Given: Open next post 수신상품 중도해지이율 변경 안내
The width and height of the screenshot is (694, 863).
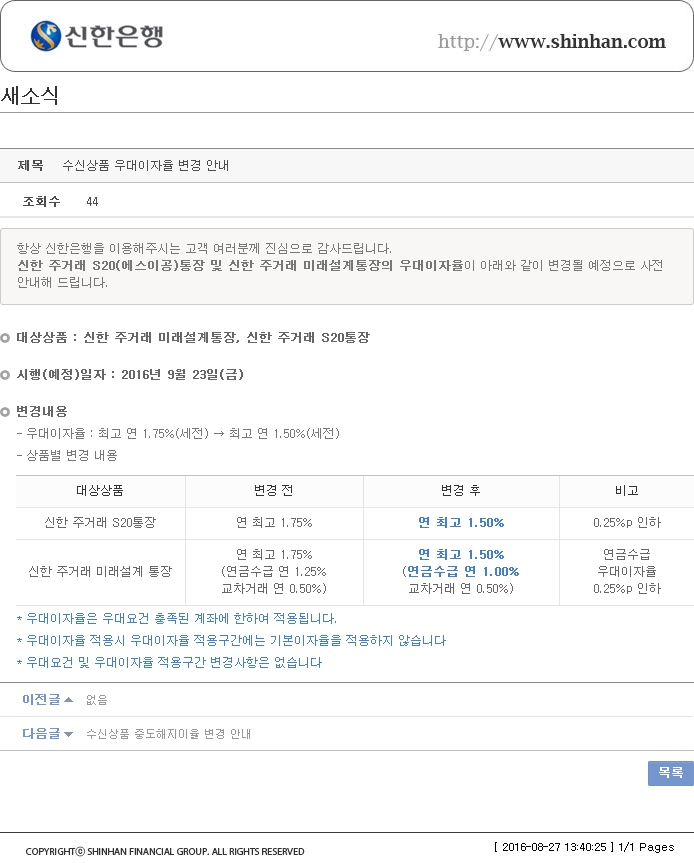Looking at the screenshot, I should click(x=168, y=734).
